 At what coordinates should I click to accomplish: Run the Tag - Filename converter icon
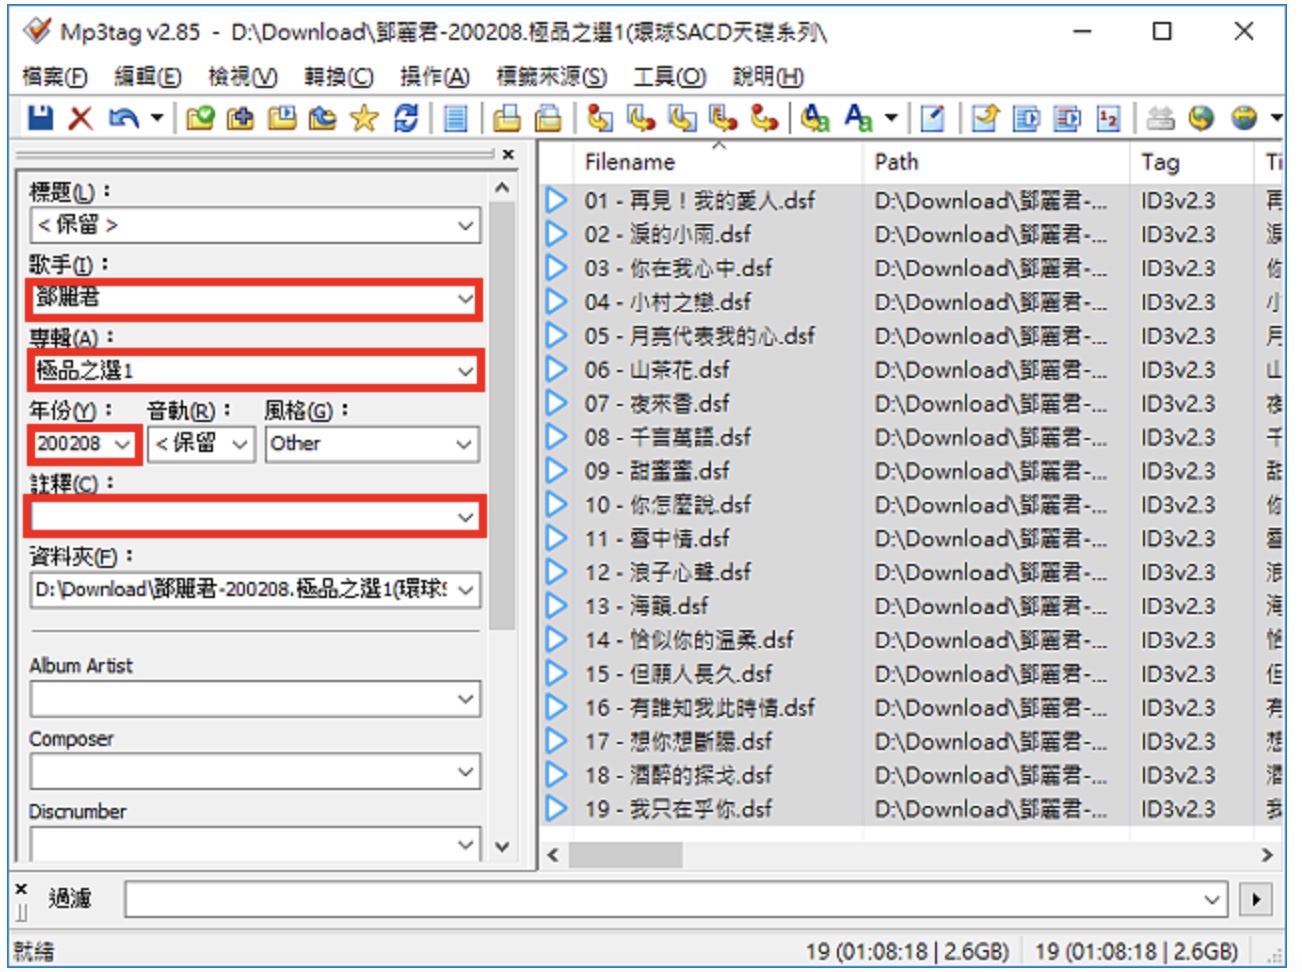(x=600, y=118)
